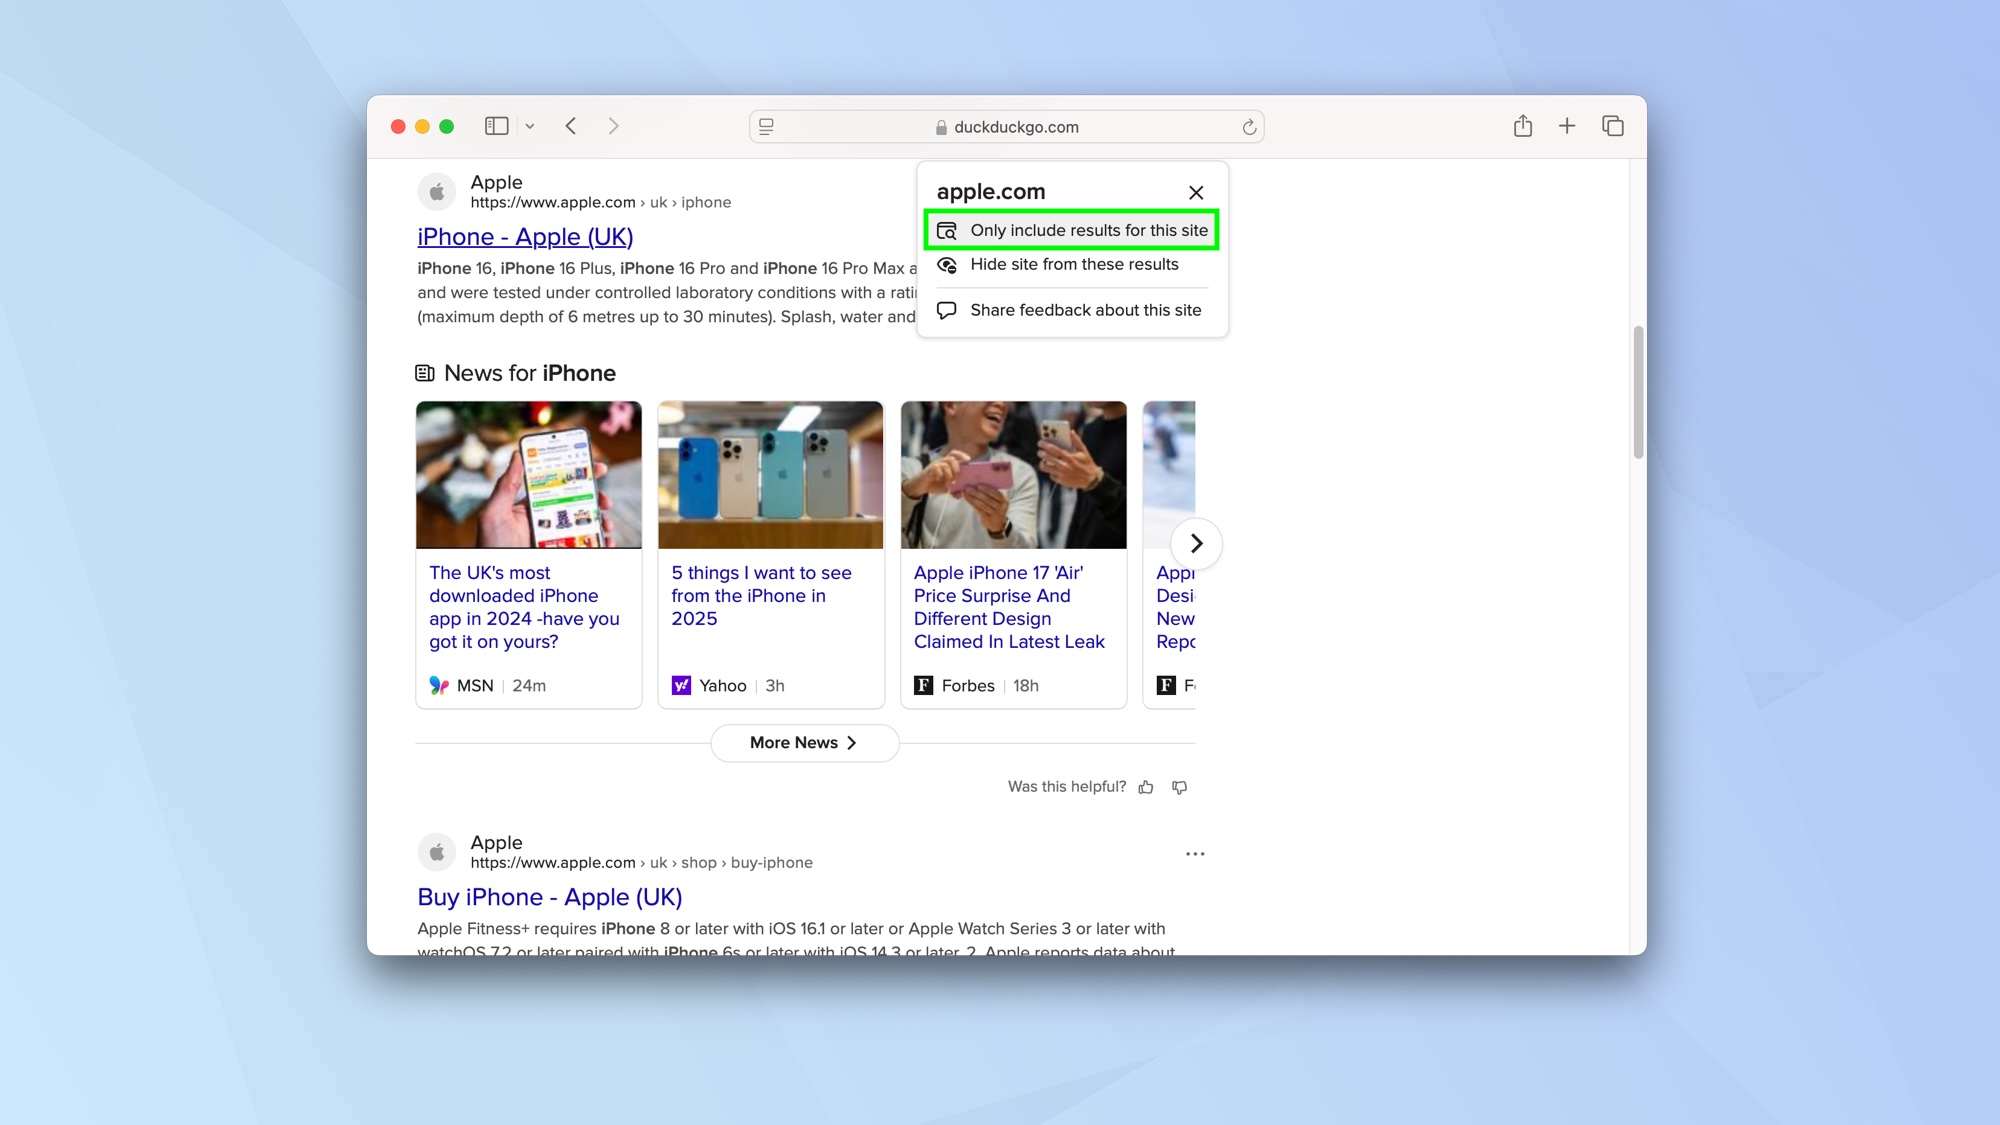
Task: Click the Safari sidebar toggle icon
Action: tap(497, 126)
